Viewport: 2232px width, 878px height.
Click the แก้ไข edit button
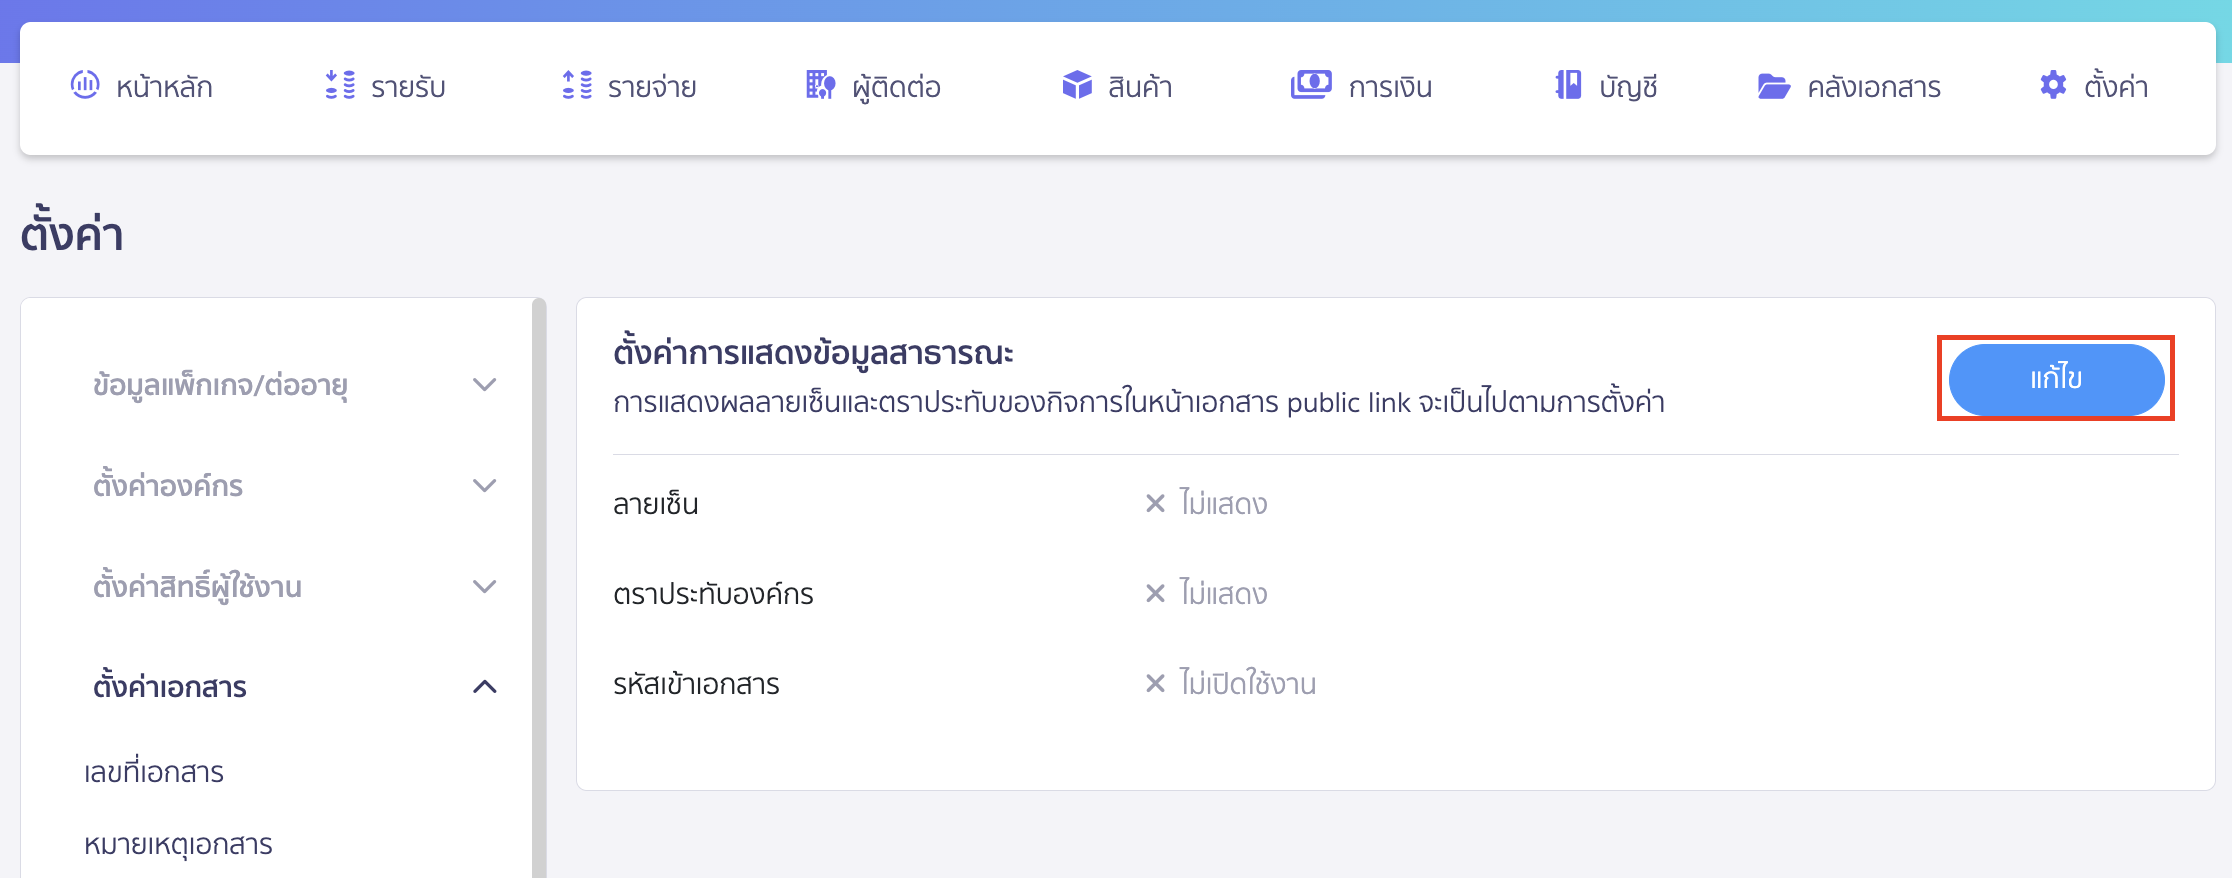[2055, 380]
